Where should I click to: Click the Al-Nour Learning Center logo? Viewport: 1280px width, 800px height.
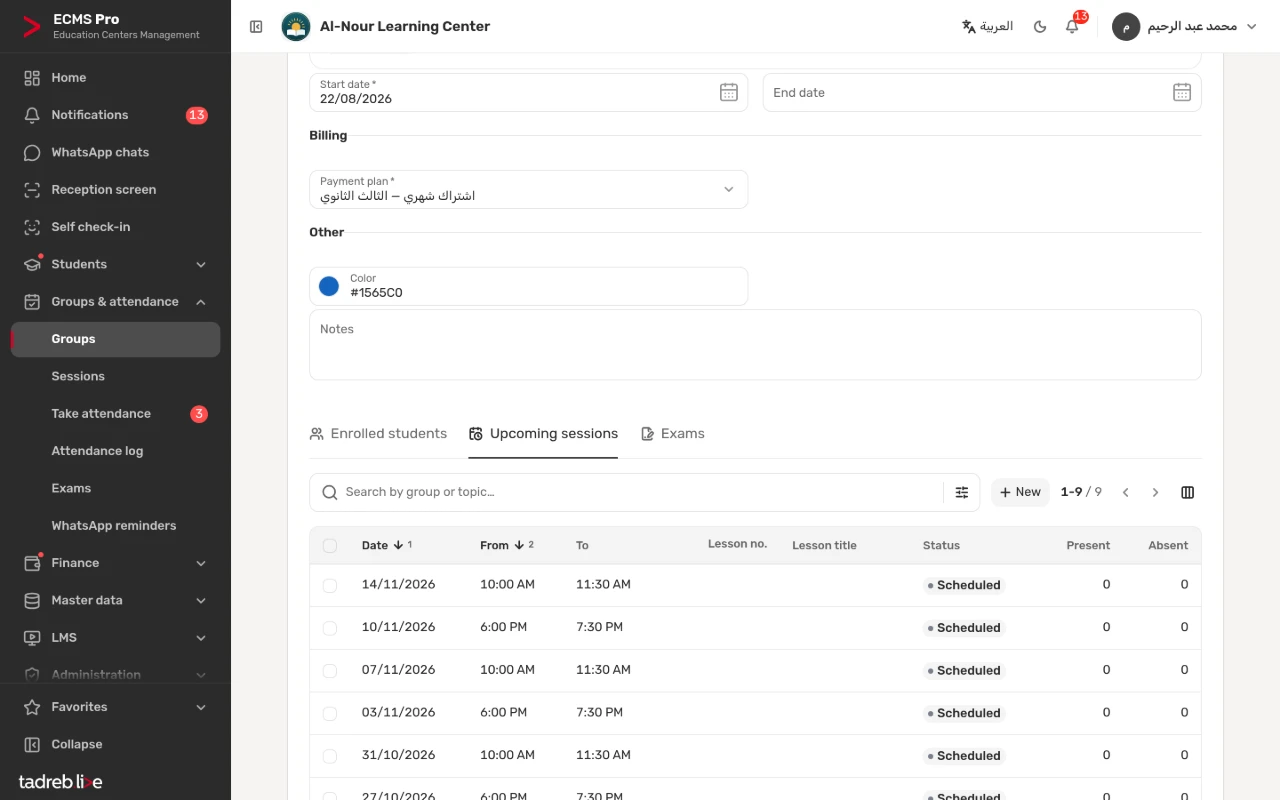click(x=296, y=27)
